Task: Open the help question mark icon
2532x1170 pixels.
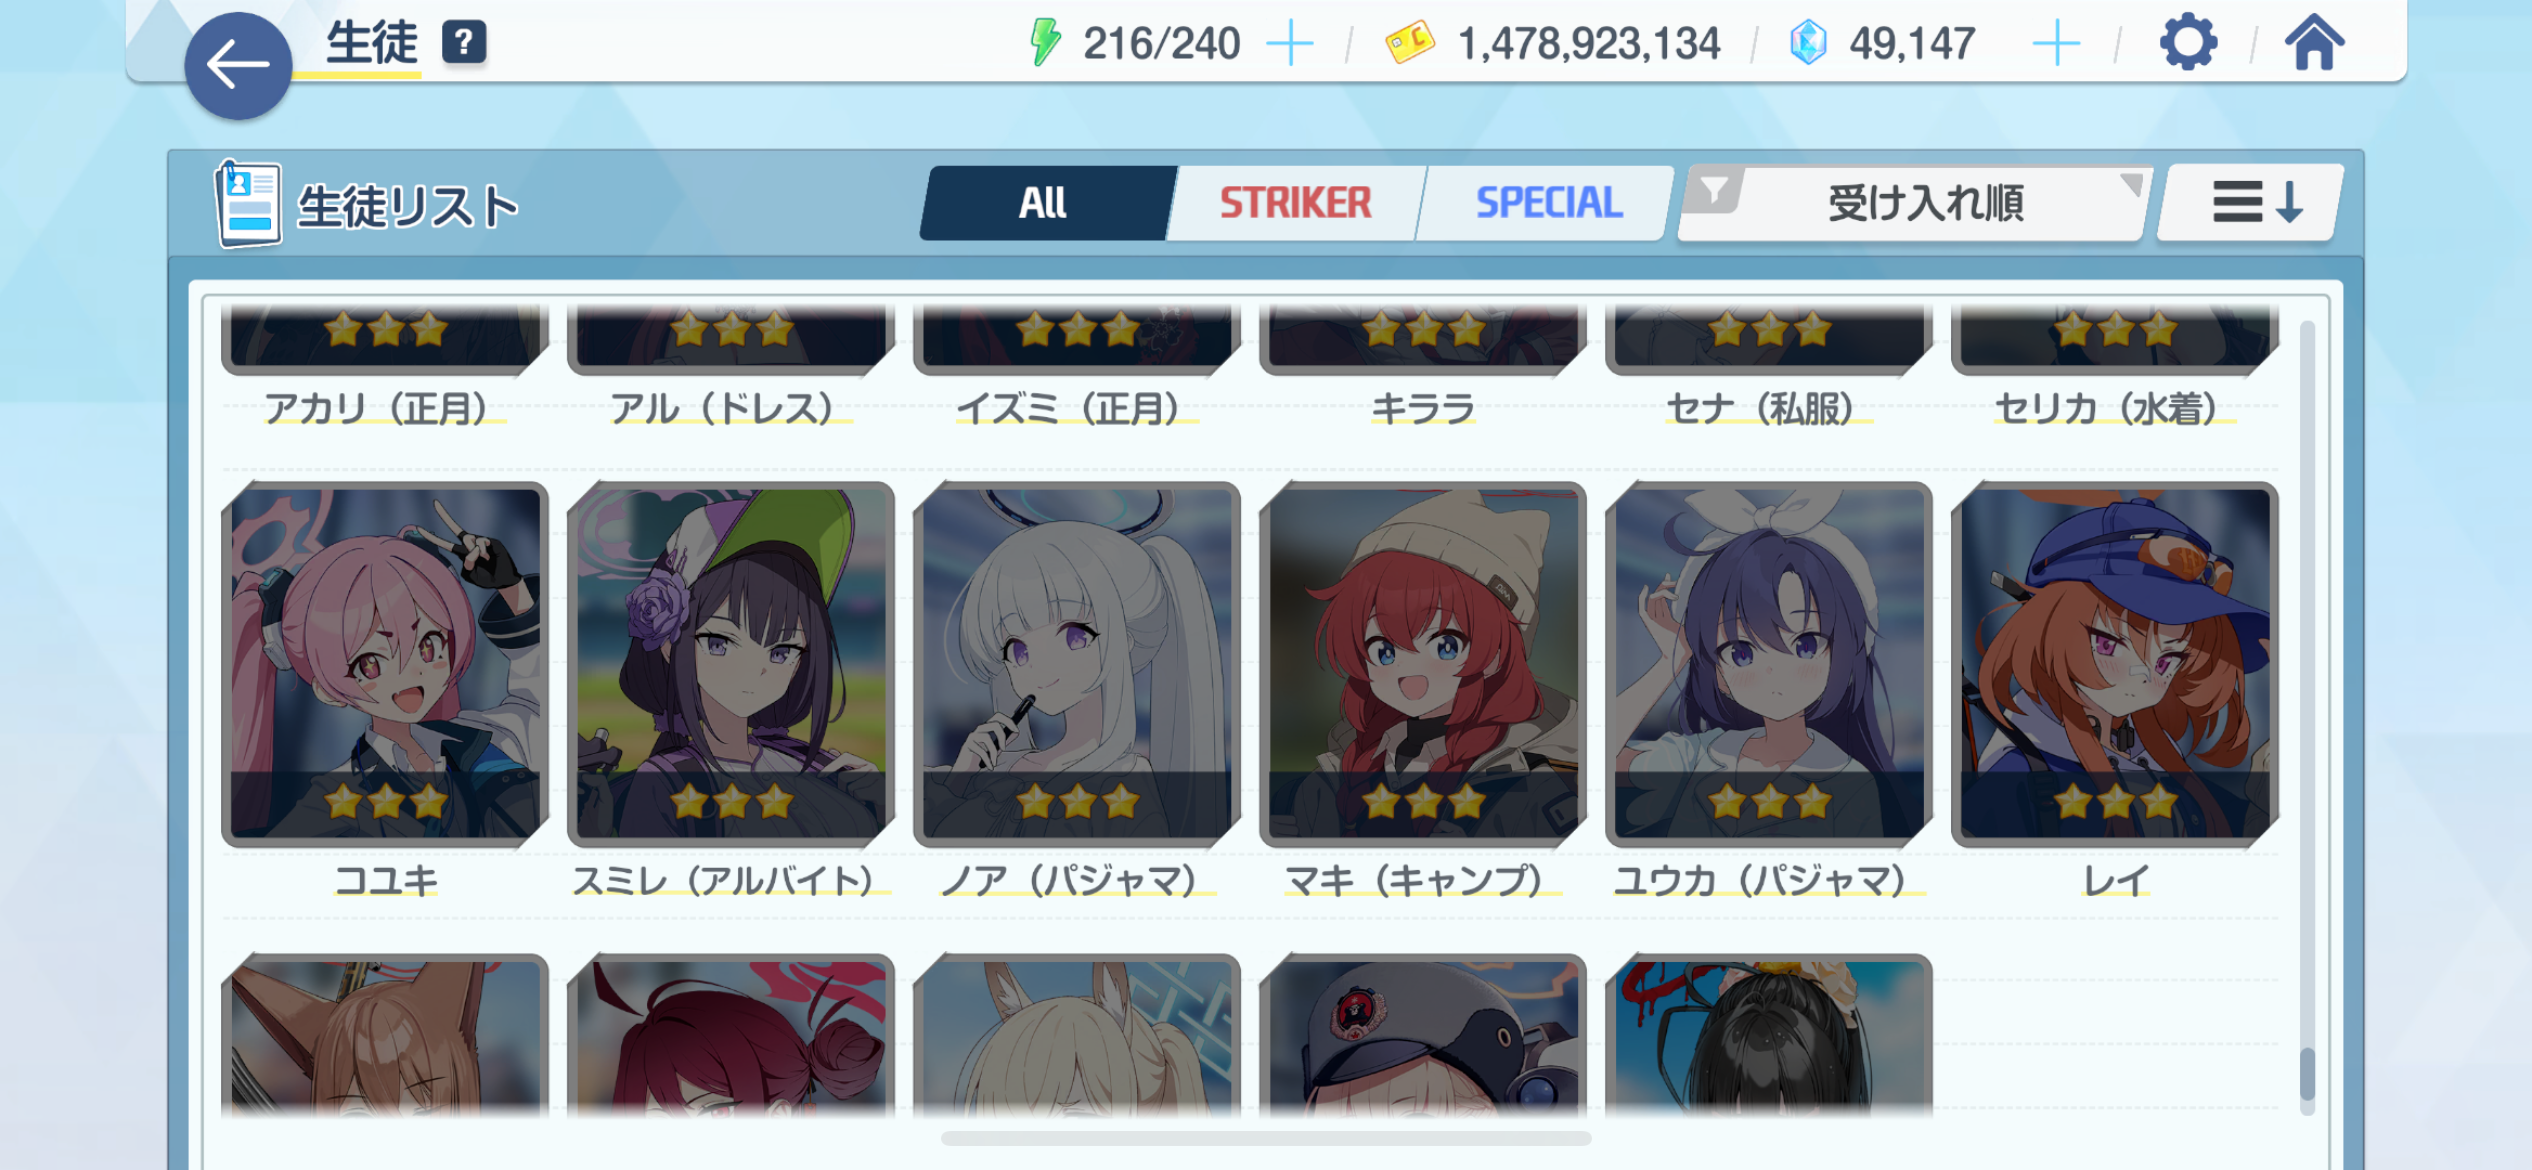Action: pos(464,43)
